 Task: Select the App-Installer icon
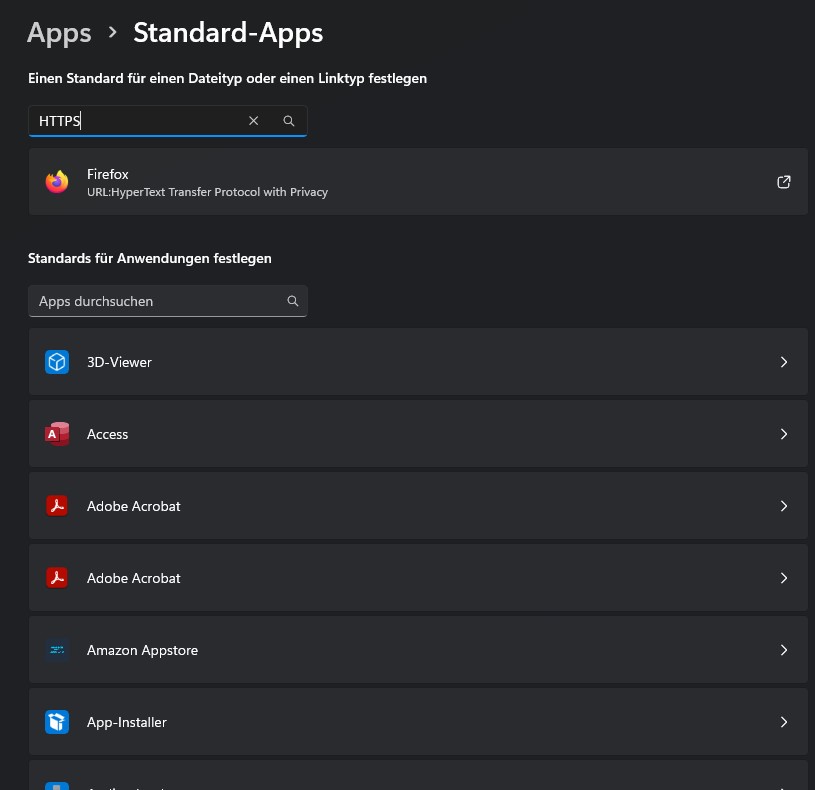coord(57,722)
